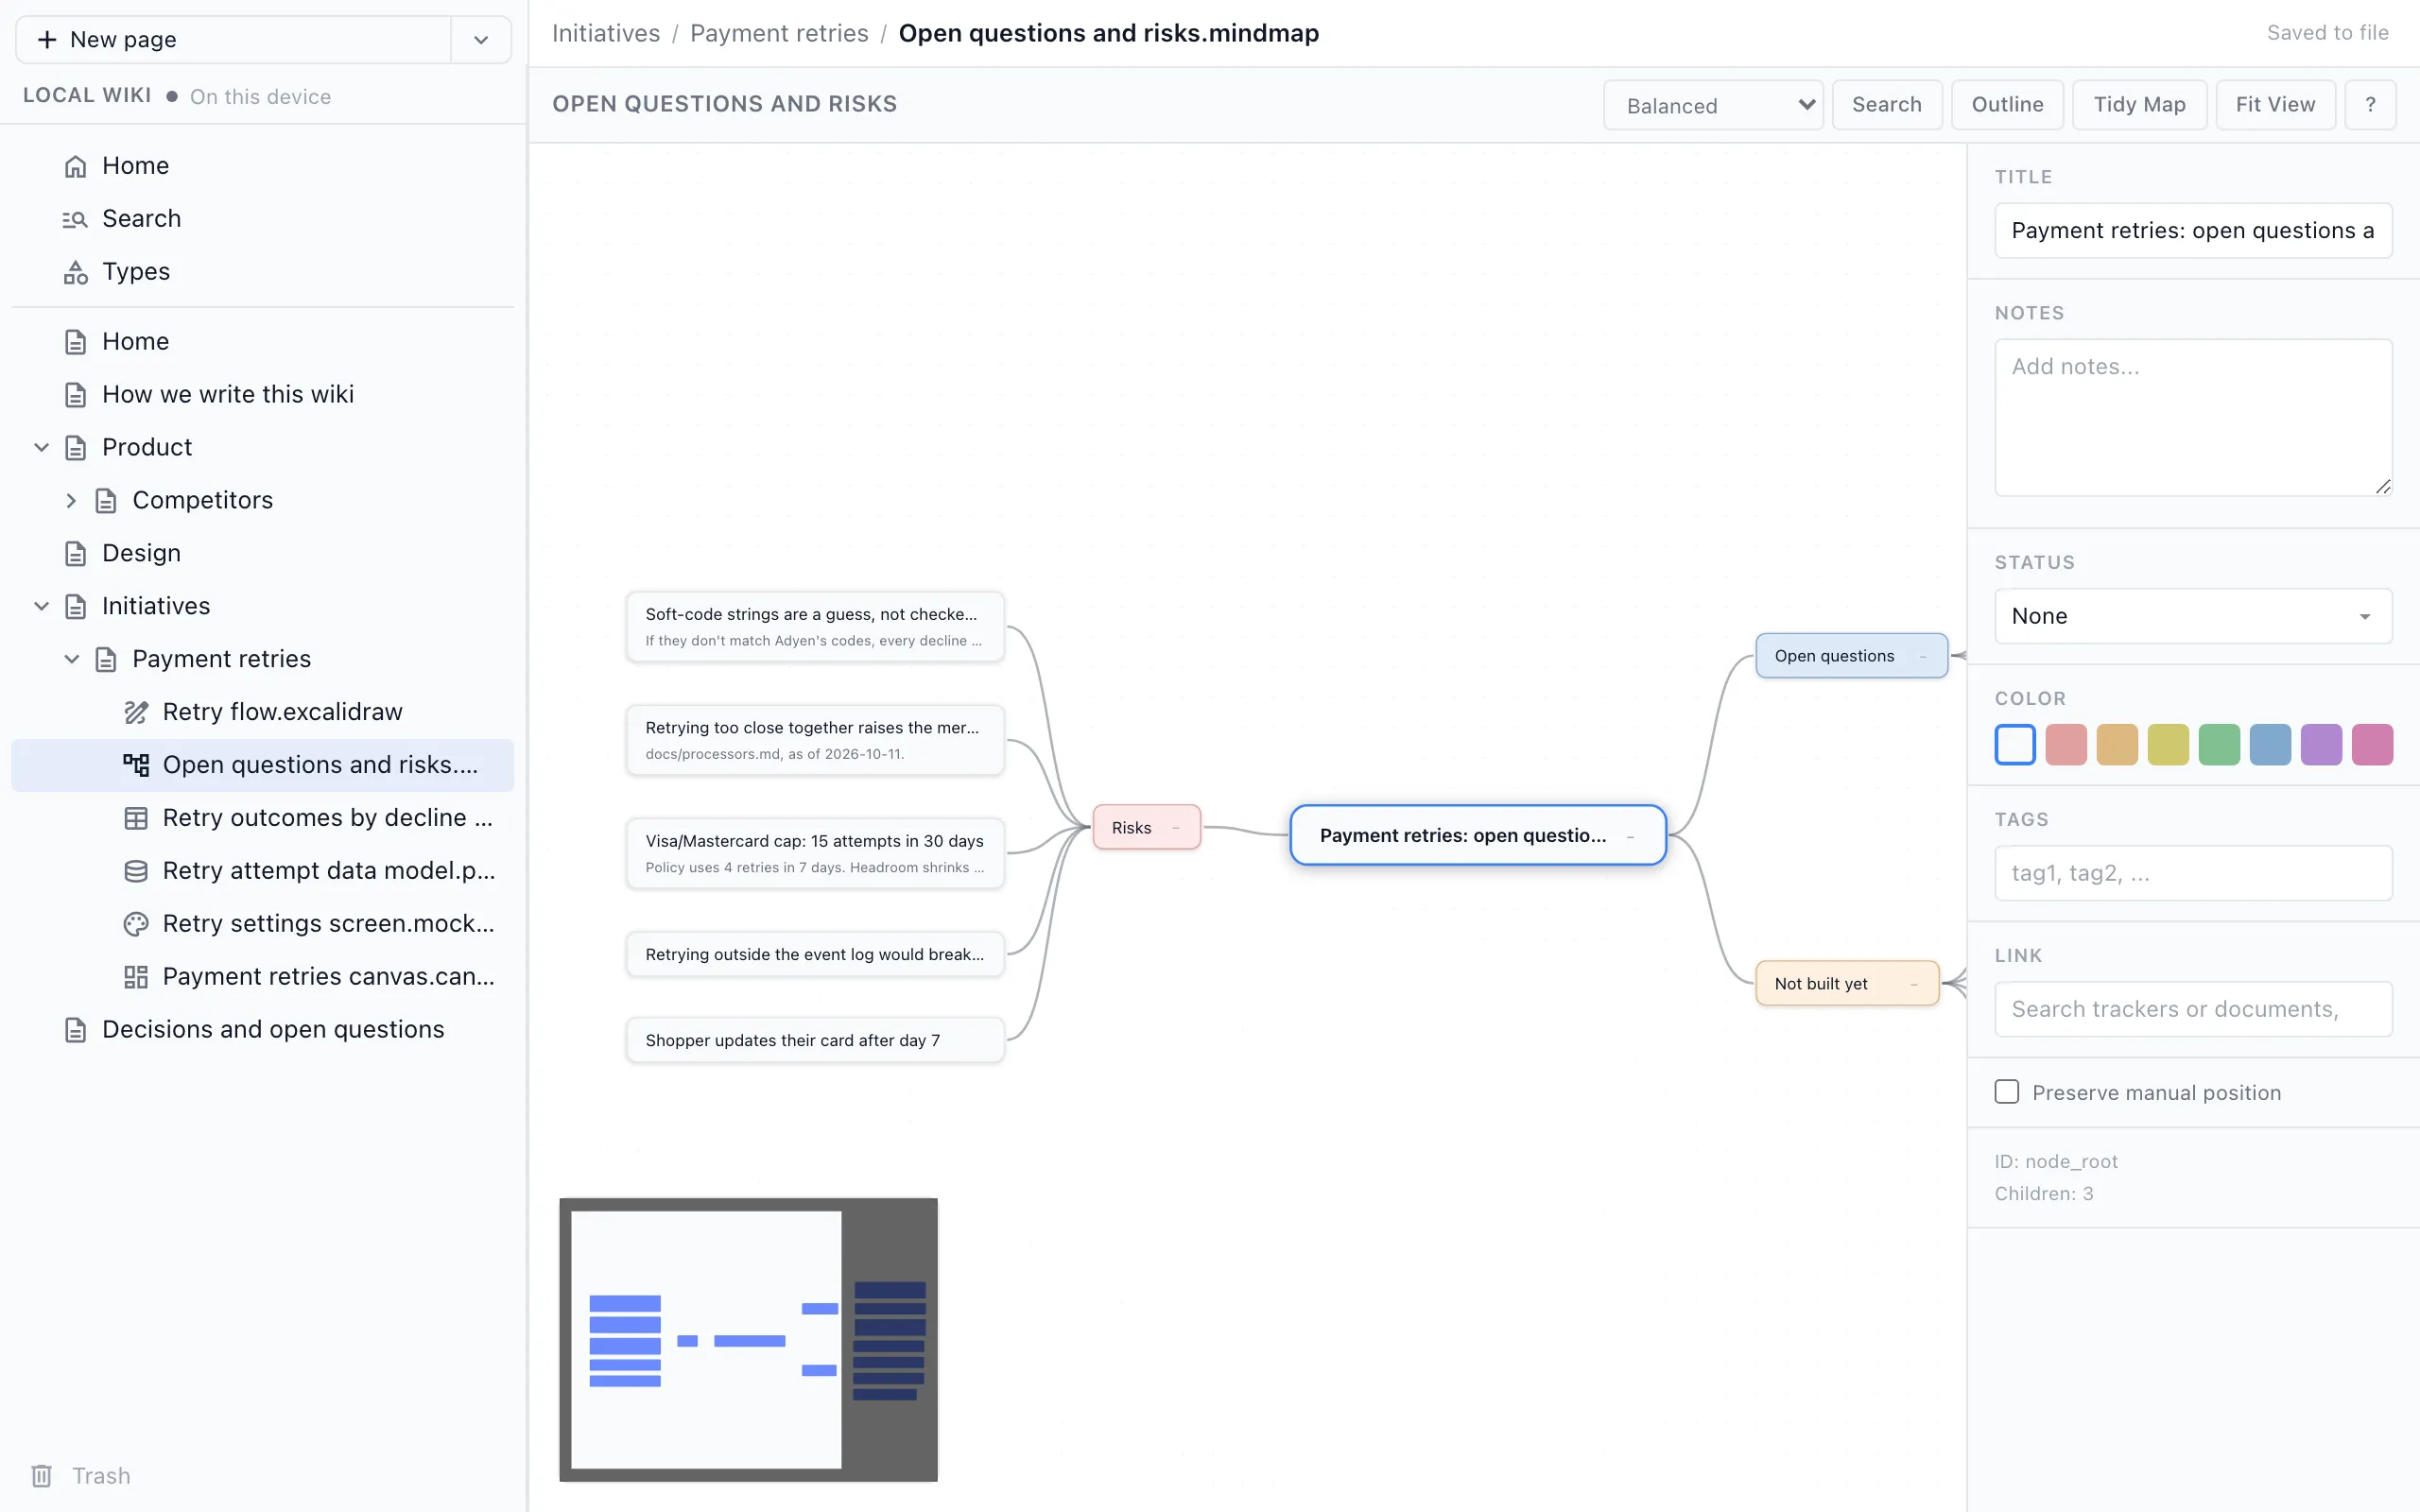The height and width of the screenshot is (1512, 2420).
Task: Click the plus icon on New page
Action: pyautogui.click(x=47, y=40)
